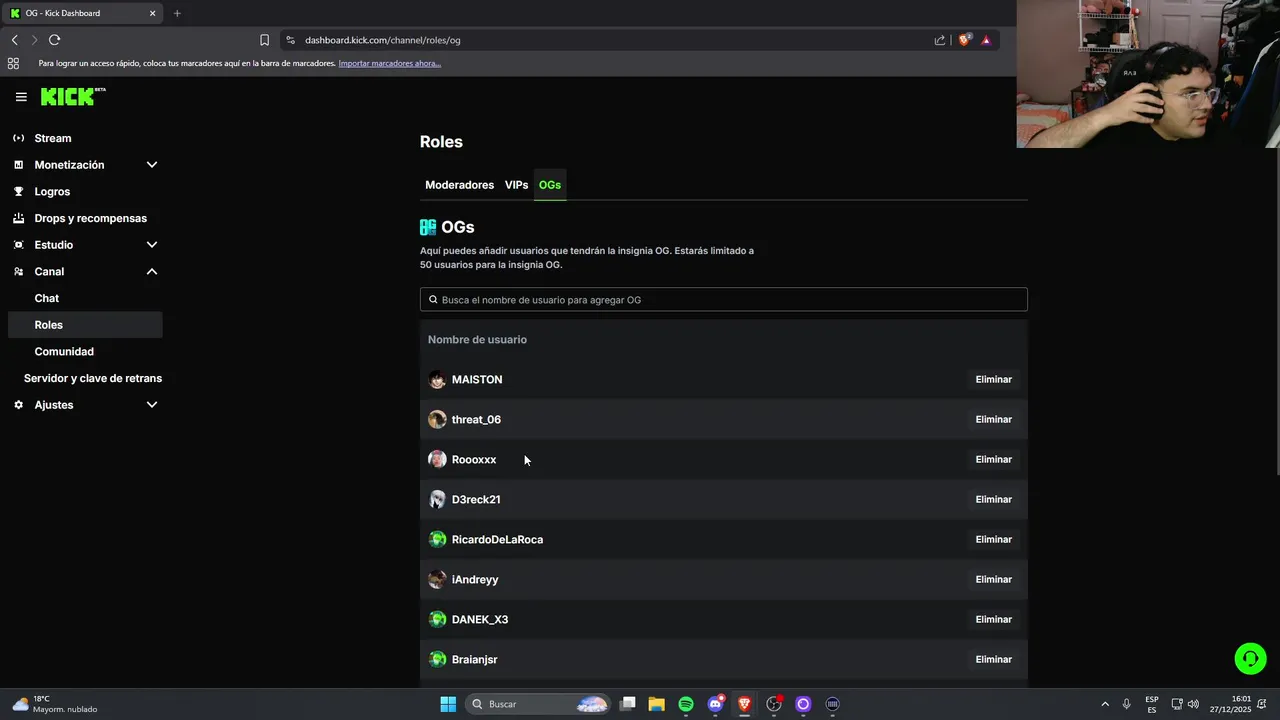Open Spotify from the taskbar
Screen dimensions: 1280x720
point(686,704)
